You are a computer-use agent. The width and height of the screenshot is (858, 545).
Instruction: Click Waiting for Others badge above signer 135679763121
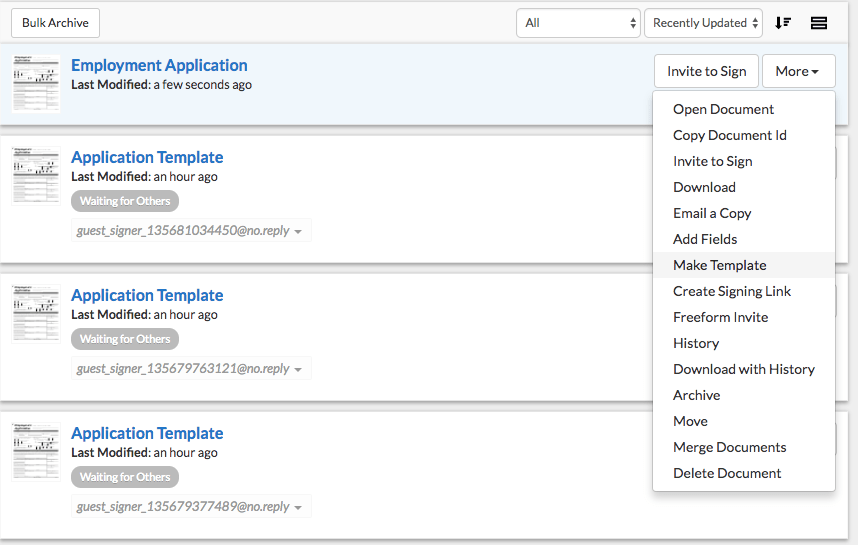coord(125,339)
